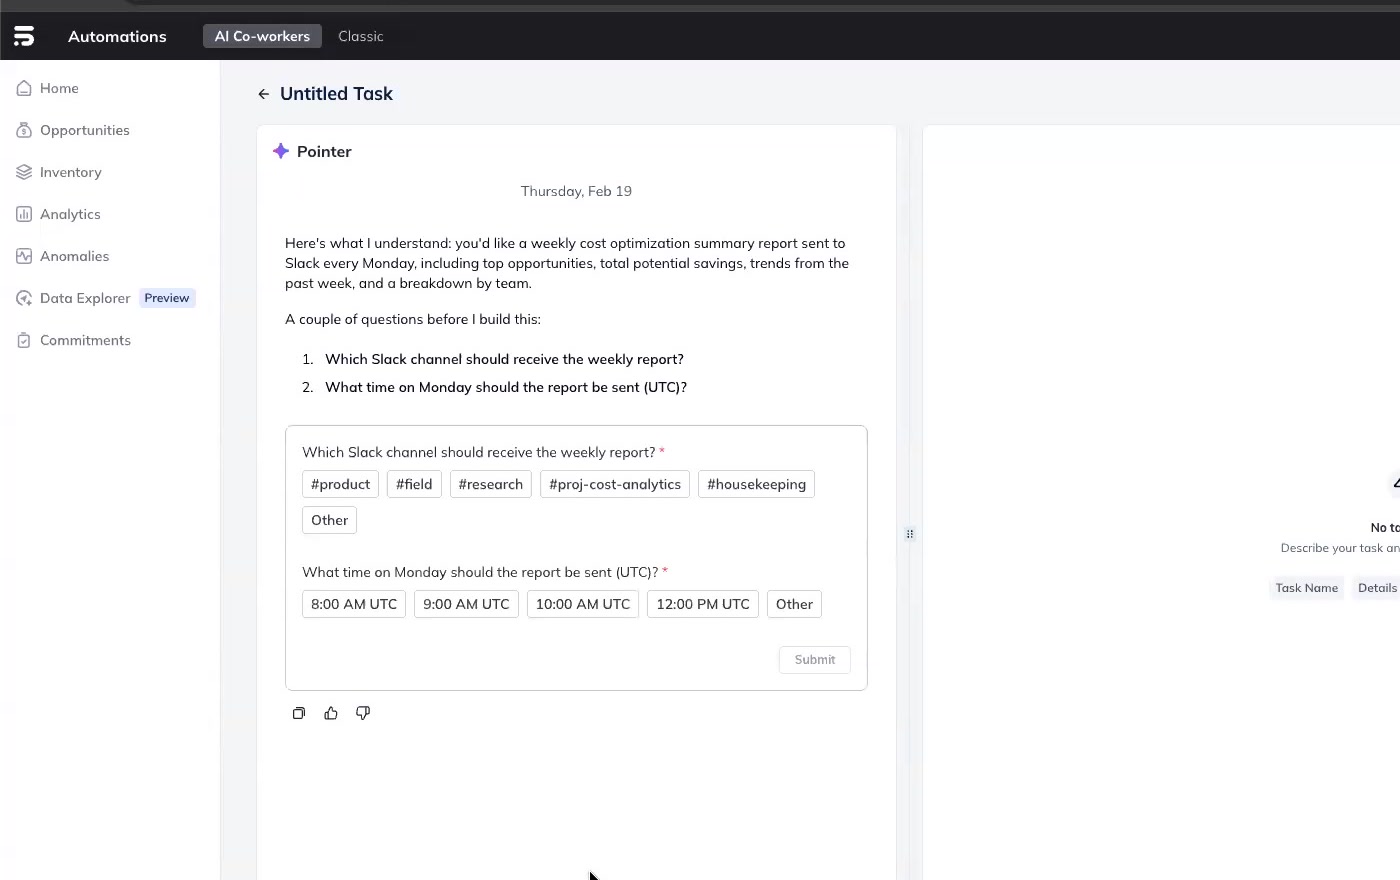Image resolution: width=1400 pixels, height=880 pixels.
Task: Go back using the arrow next to Untitled Task
Action: click(x=263, y=93)
